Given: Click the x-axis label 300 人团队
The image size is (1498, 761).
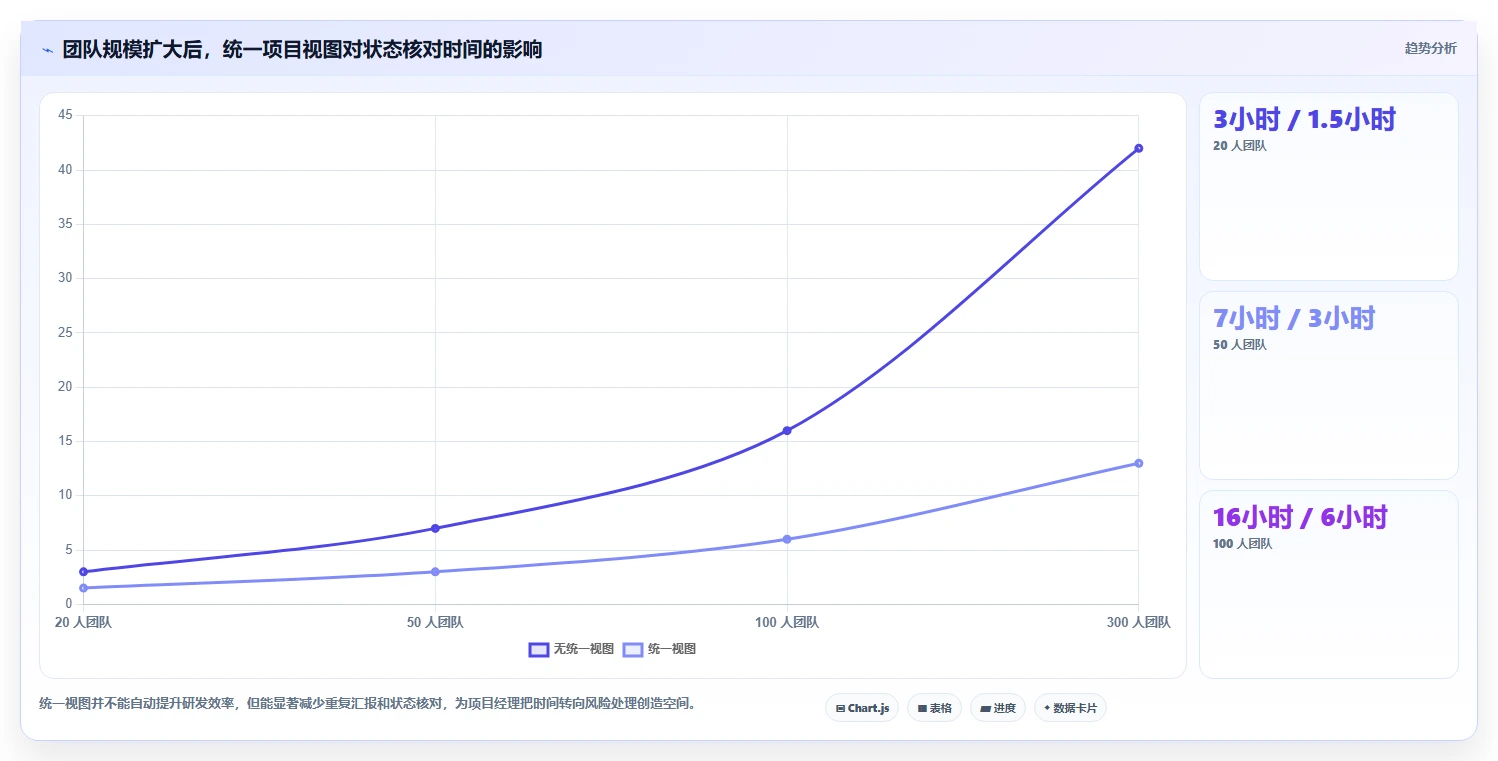Looking at the screenshot, I should coord(1138,623).
